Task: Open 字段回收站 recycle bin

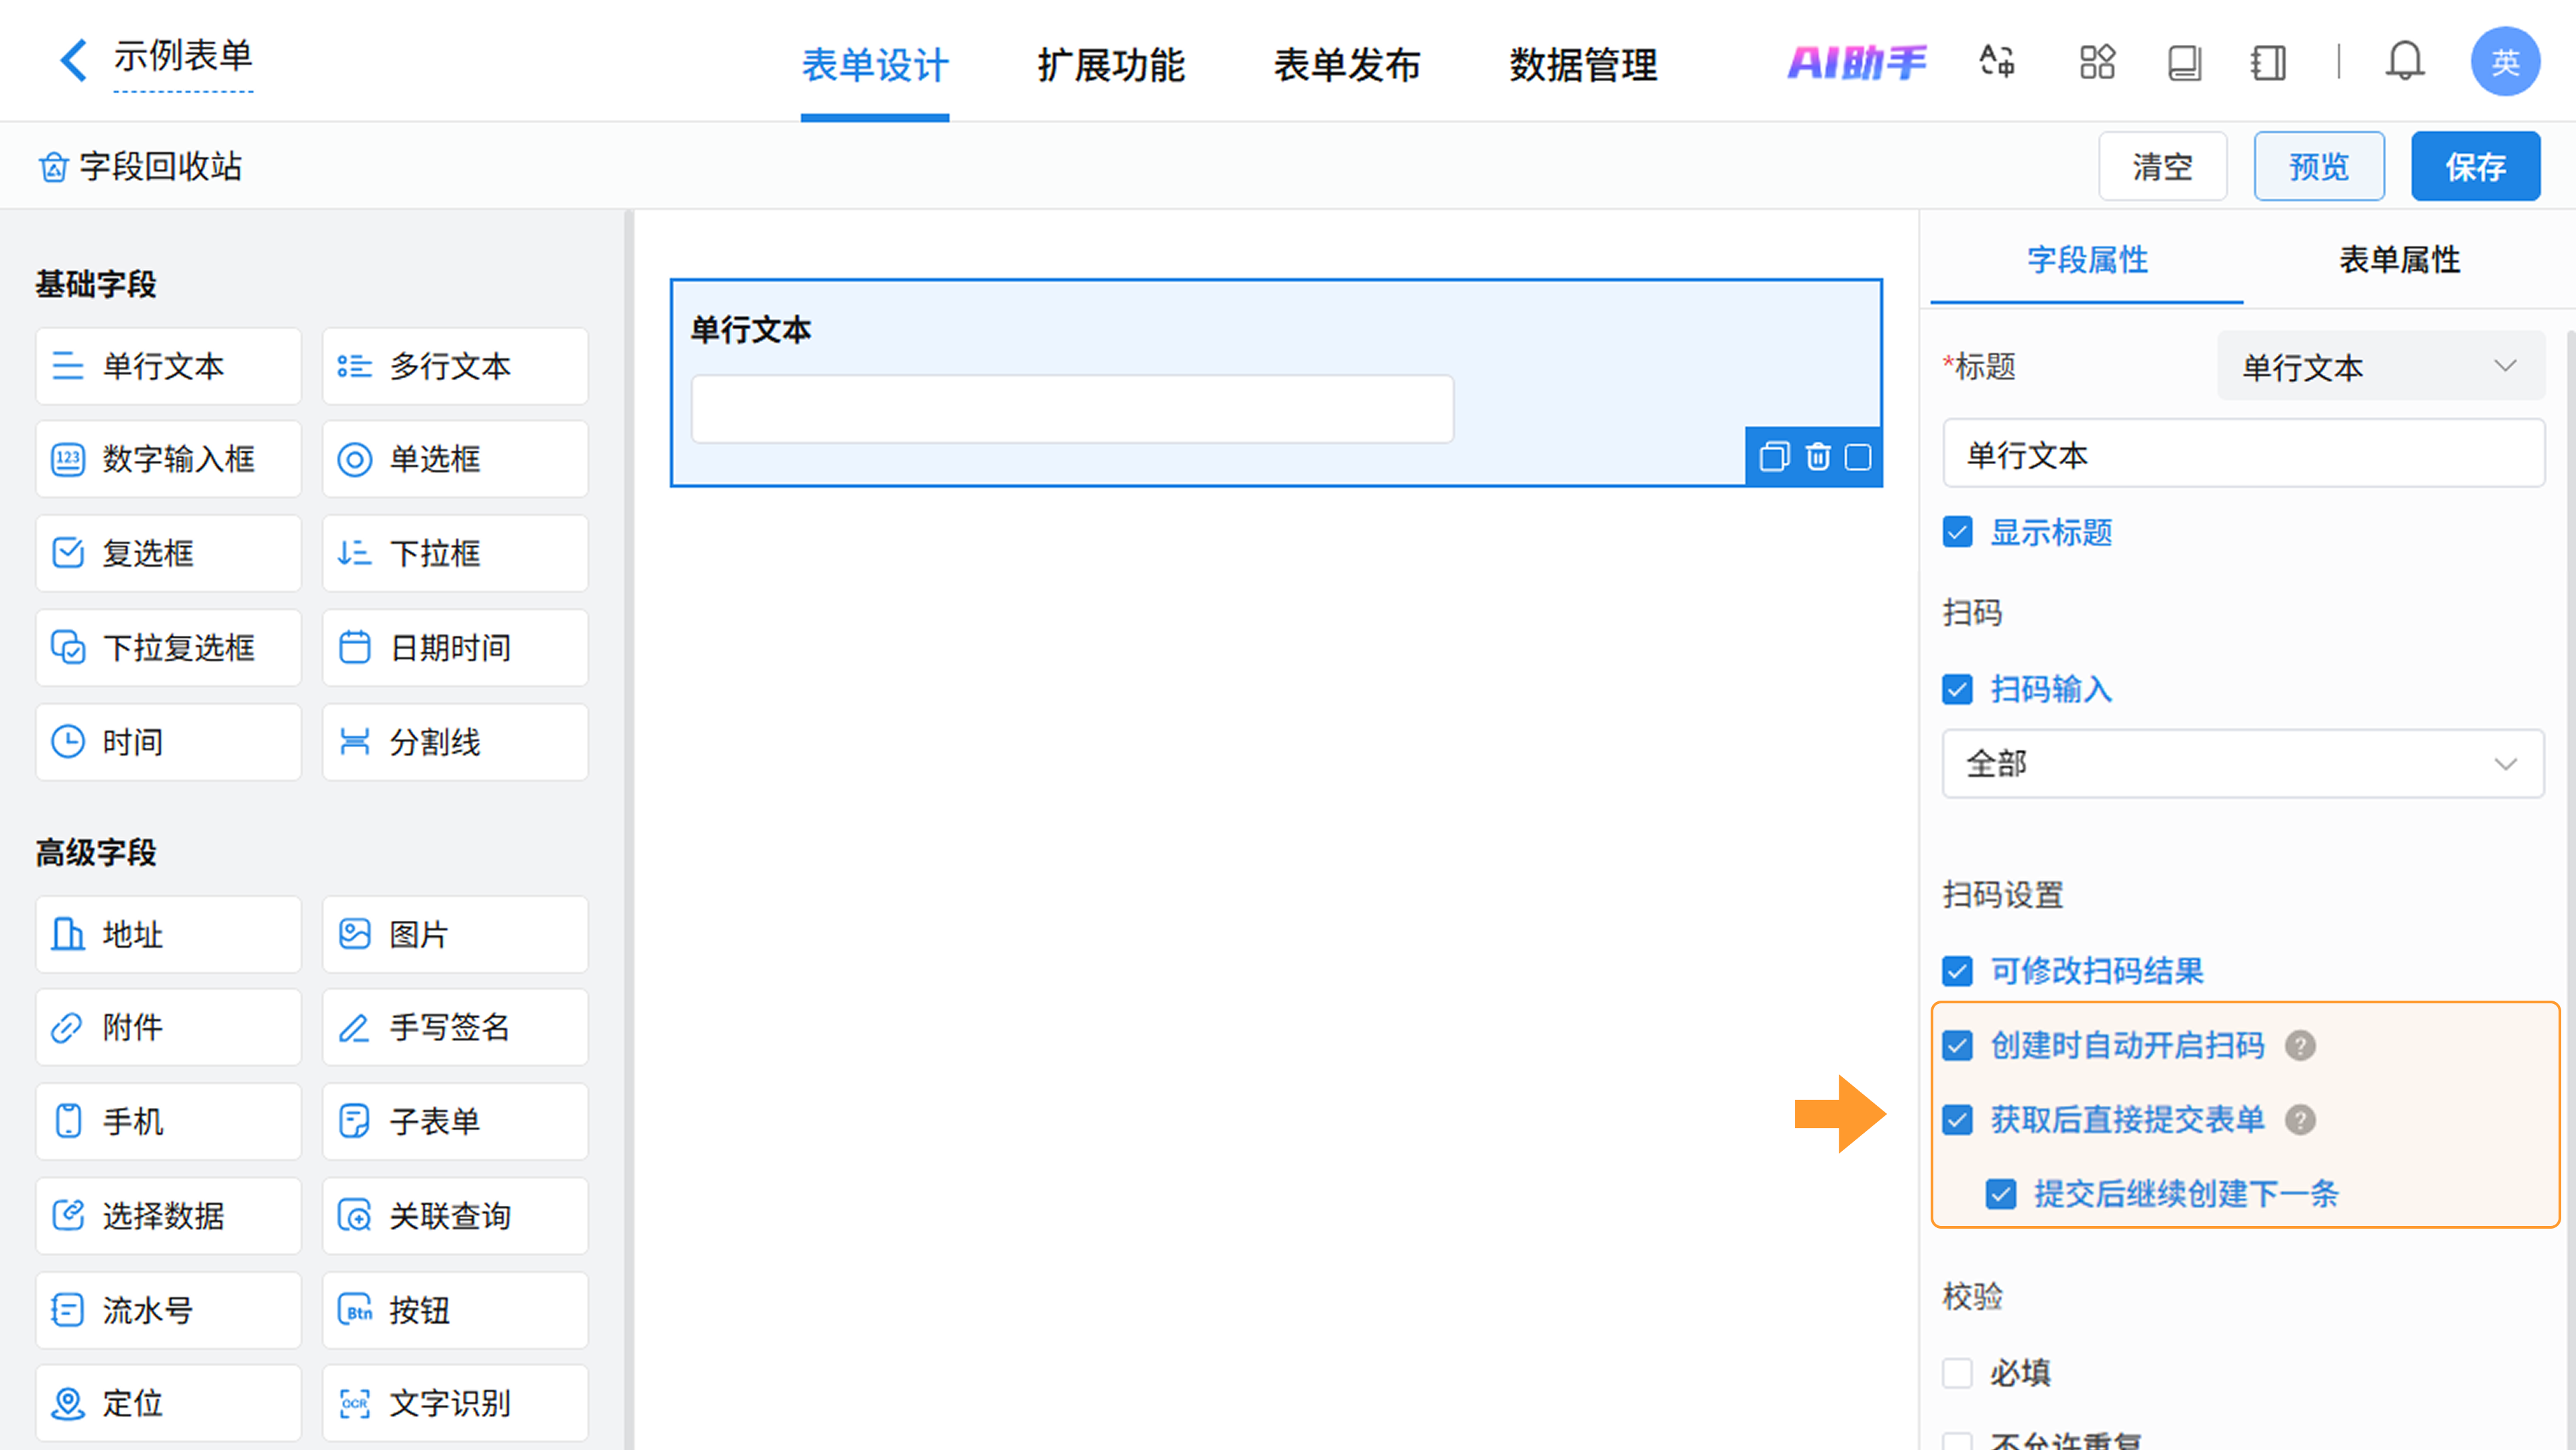Action: pyautogui.click(x=140, y=167)
